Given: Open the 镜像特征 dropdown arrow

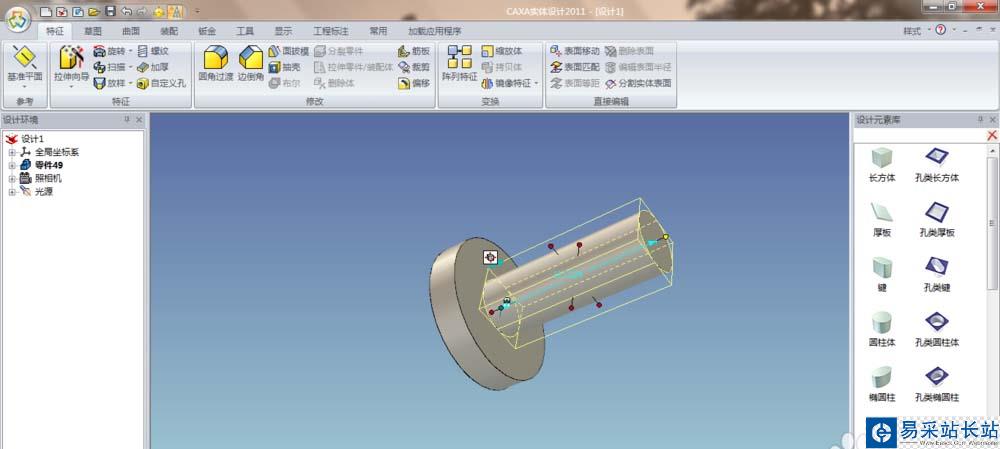Looking at the screenshot, I should click(536, 83).
